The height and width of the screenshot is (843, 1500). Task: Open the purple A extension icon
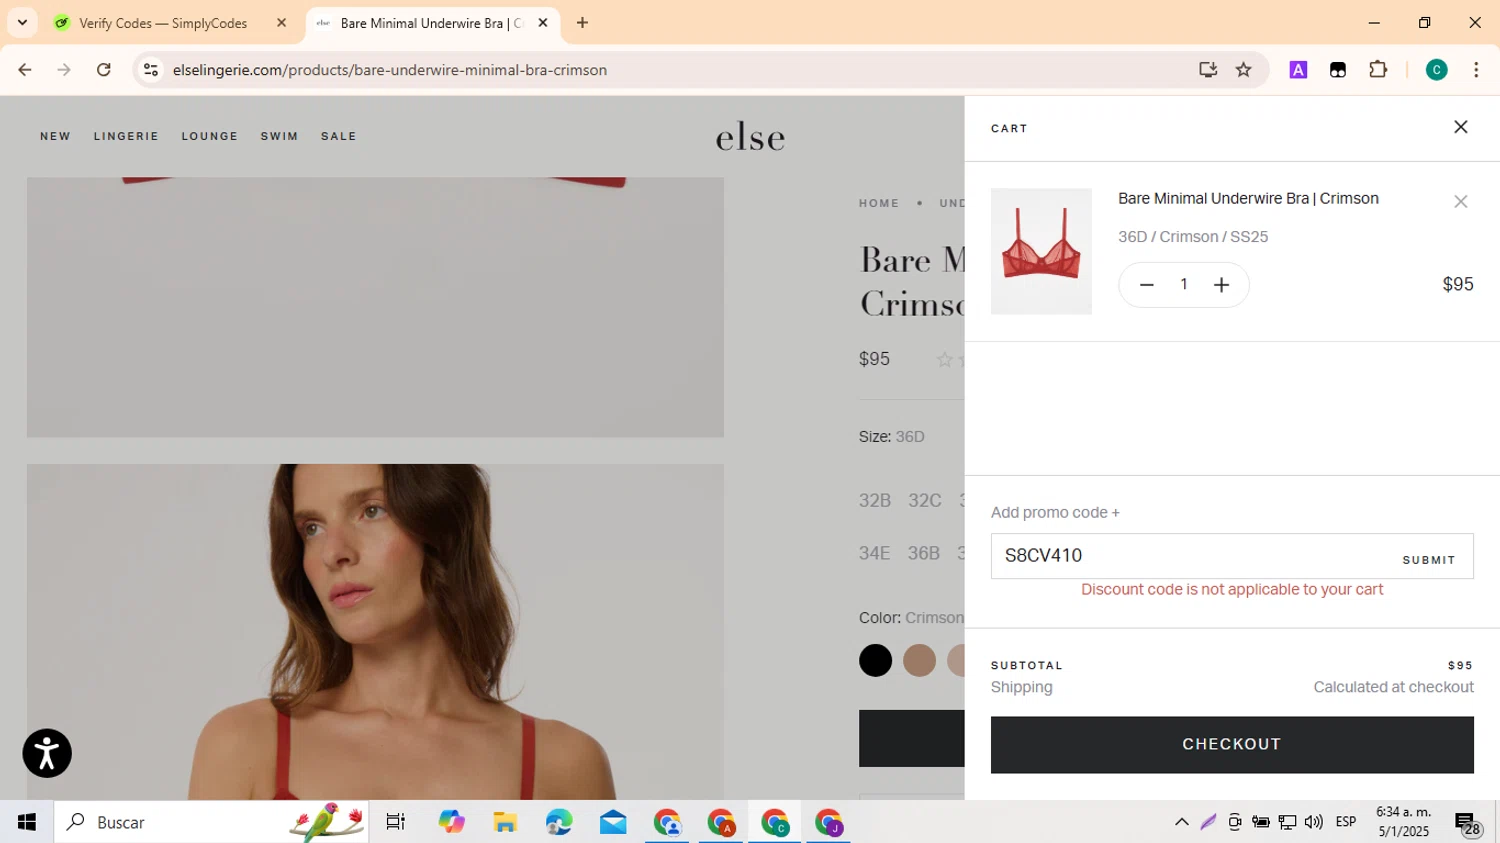[x=1298, y=70]
